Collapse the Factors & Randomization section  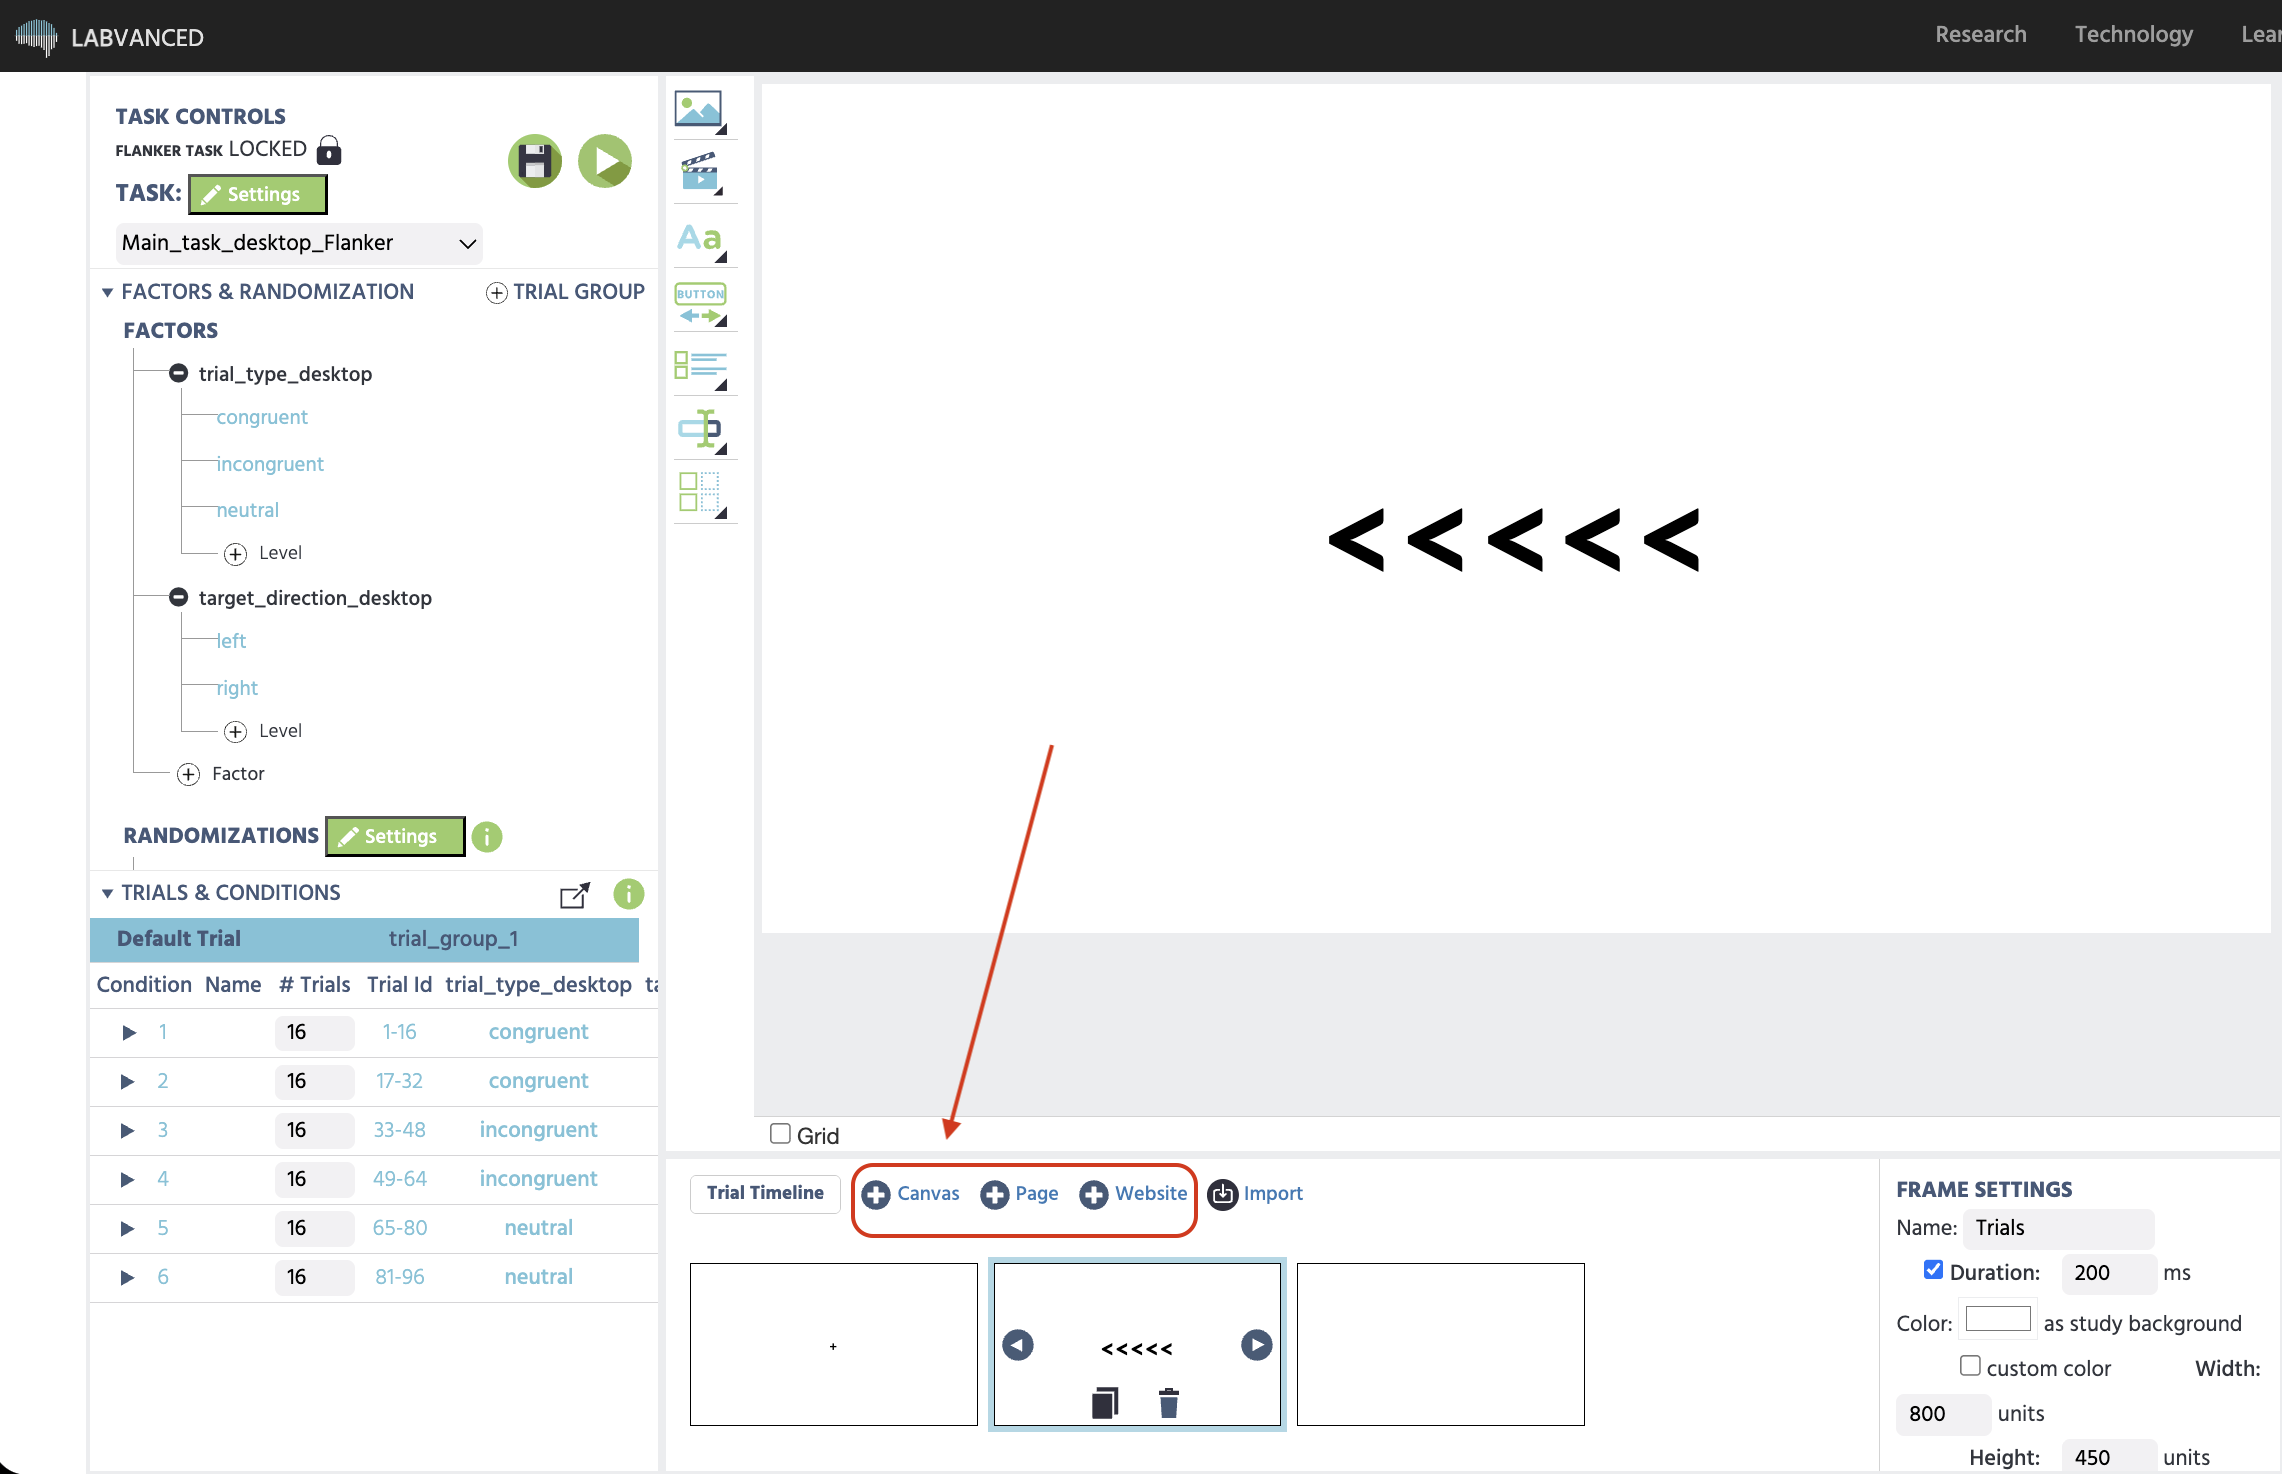[107, 292]
